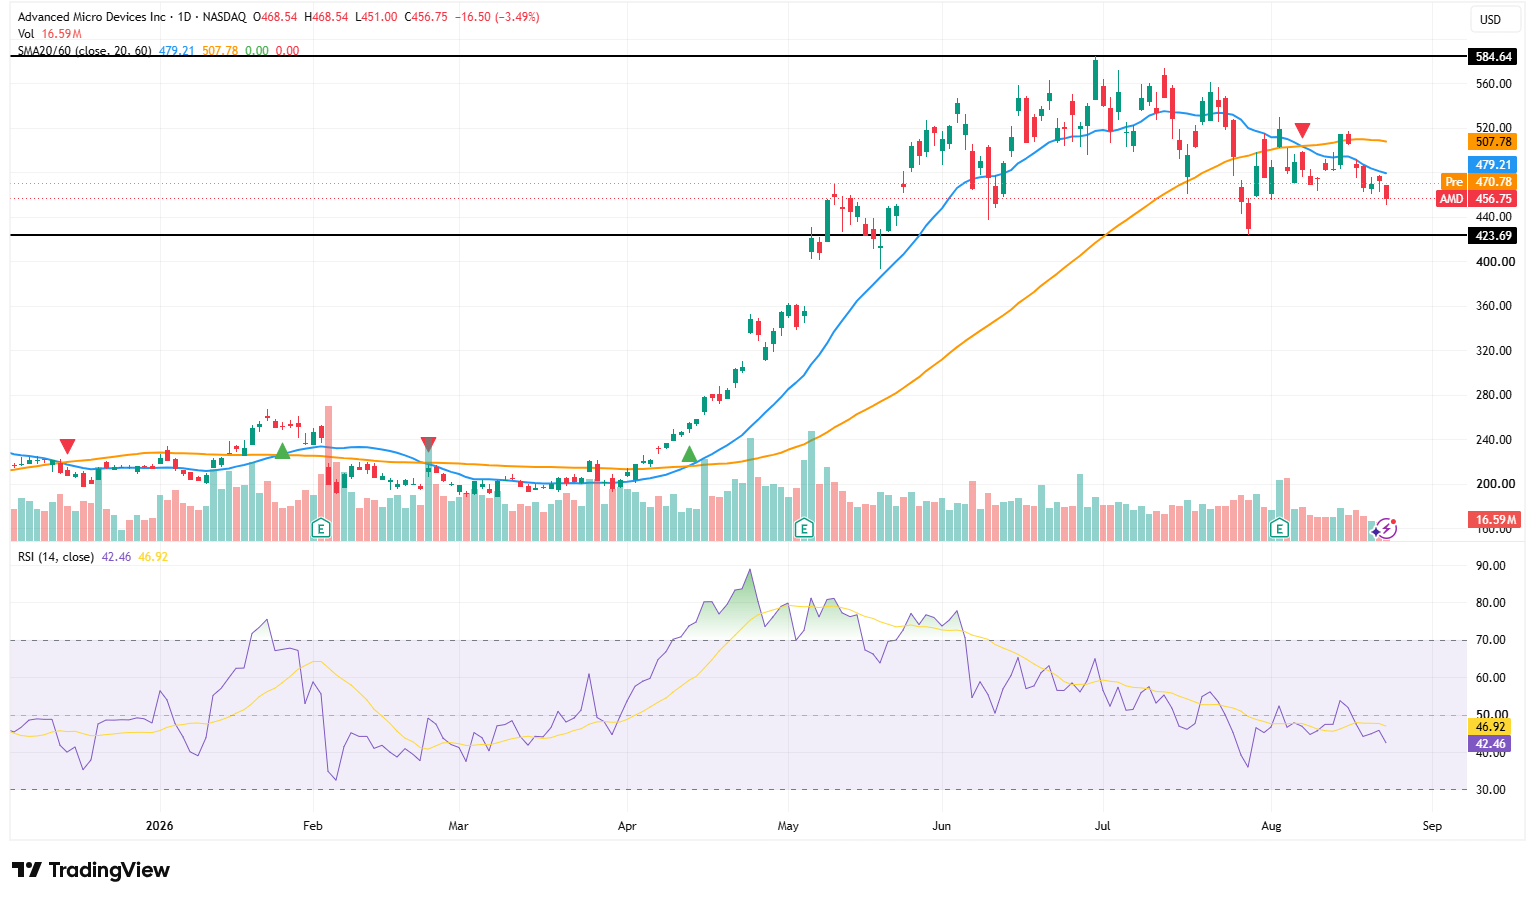Screen dimensions: 1535x899
Task: Click the Jun label on the time axis
Action: (941, 826)
